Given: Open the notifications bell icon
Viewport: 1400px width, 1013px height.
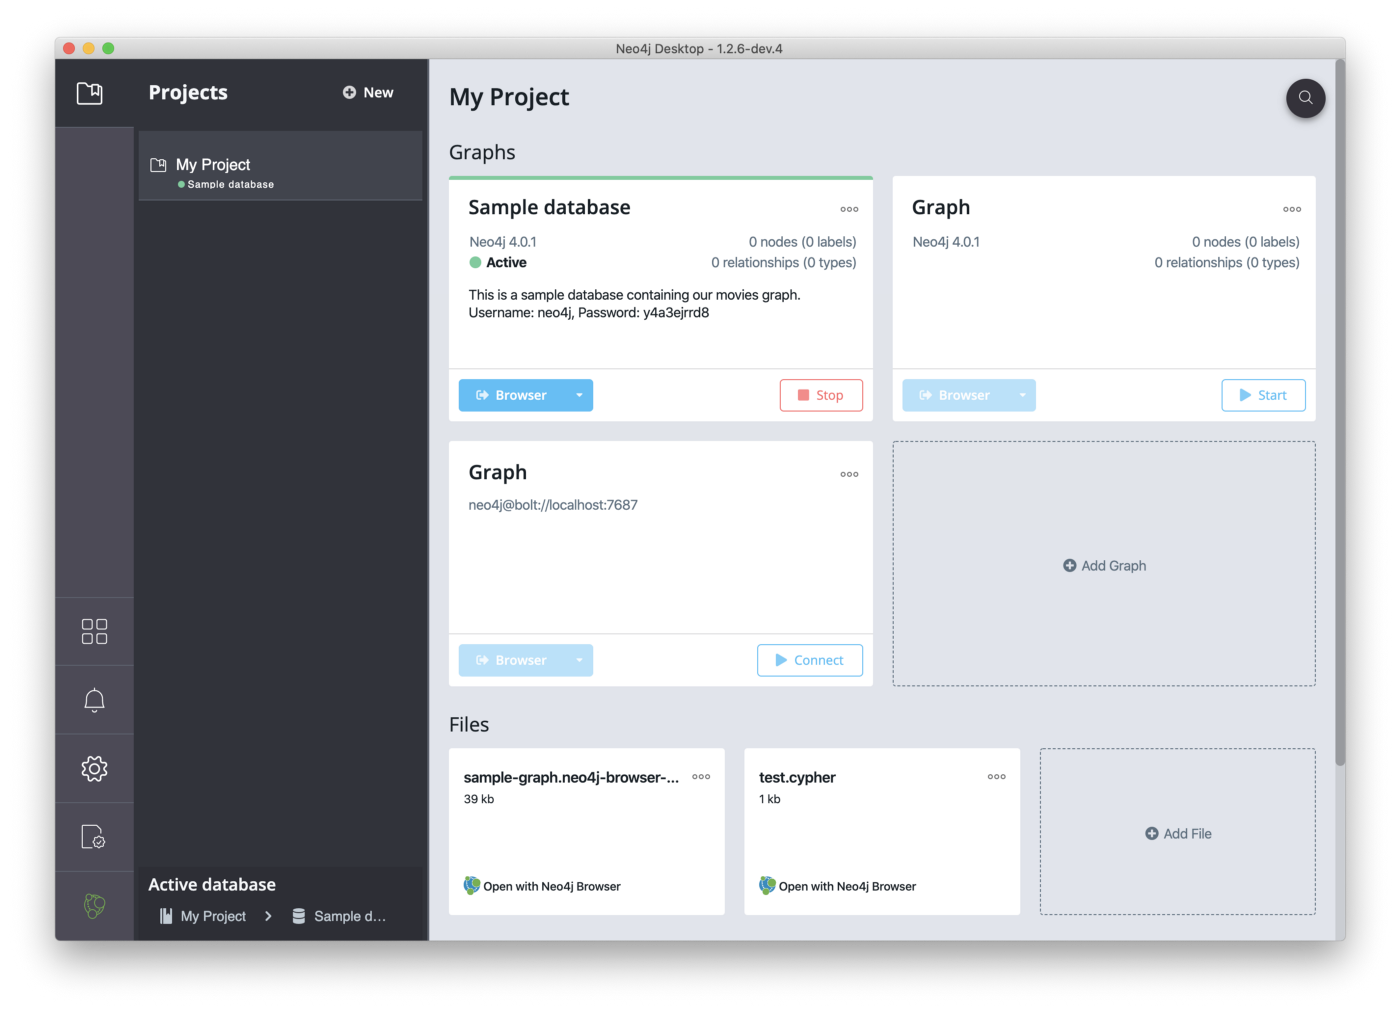Looking at the screenshot, I should 94,700.
